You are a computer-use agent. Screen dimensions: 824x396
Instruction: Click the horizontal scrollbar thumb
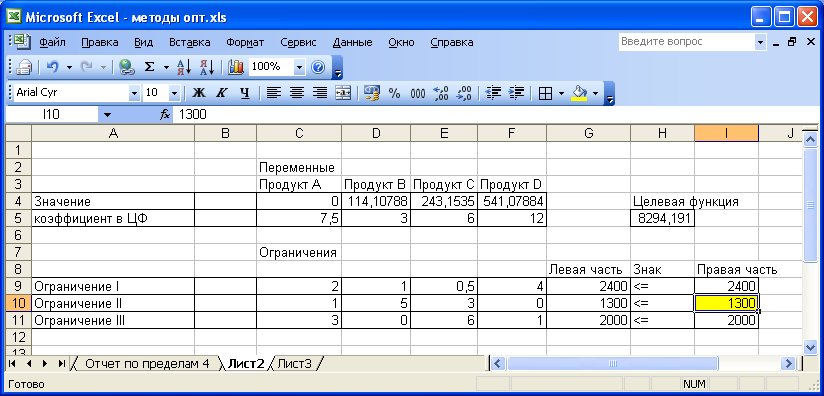[612, 363]
